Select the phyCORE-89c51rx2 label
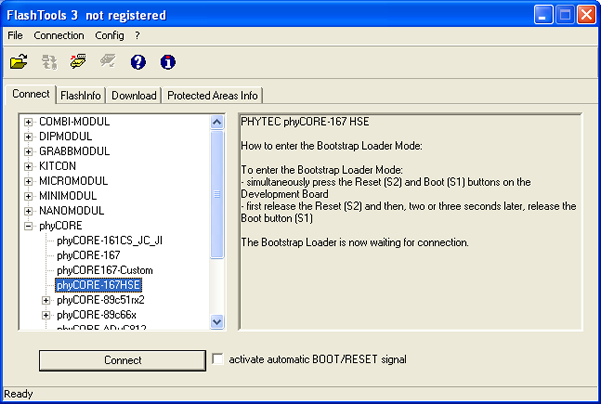This screenshot has width=601, height=404. click(x=100, y=300)
